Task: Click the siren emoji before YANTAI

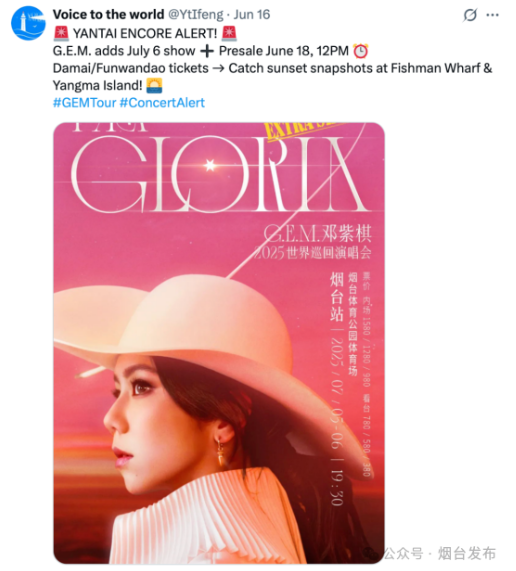Action: tap(61, 33)
